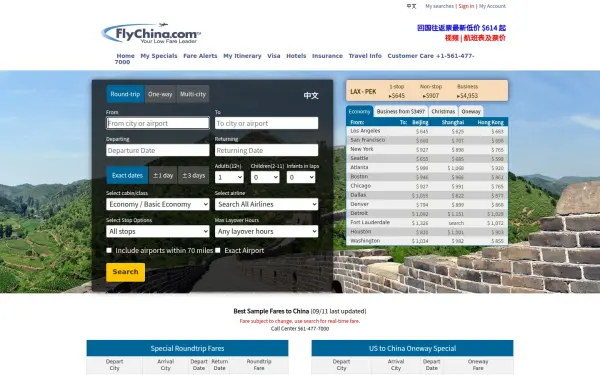This screenshot has width=600, height=375.
Task: Choose ±3 days date flexibility
Action: (194, 175)
